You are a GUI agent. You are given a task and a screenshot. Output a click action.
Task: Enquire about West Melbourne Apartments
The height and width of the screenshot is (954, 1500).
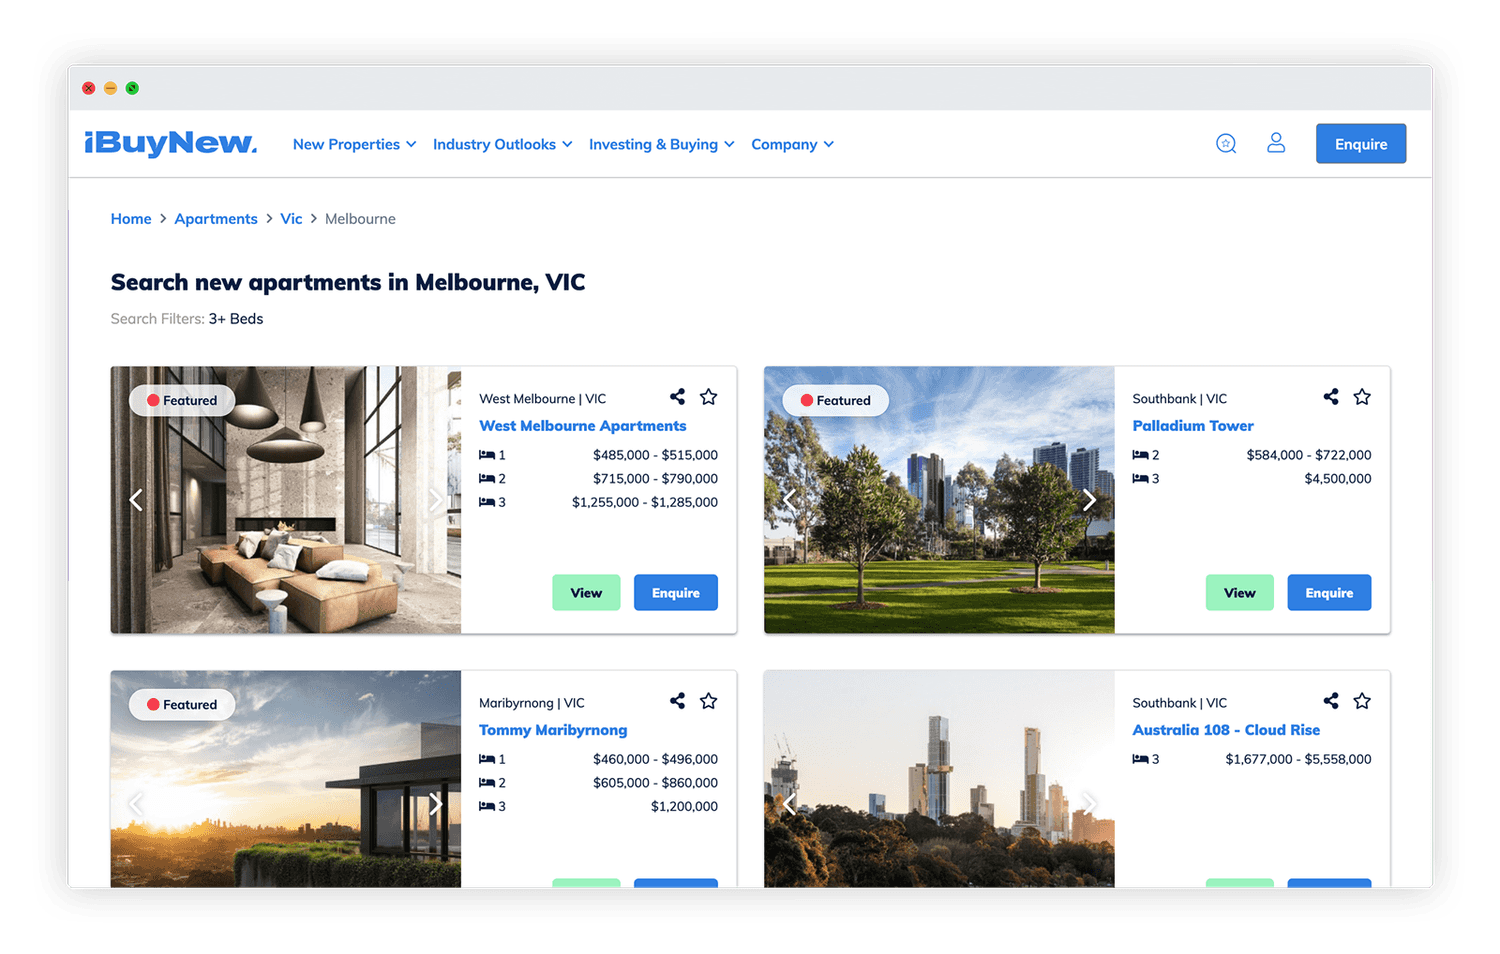676,593
